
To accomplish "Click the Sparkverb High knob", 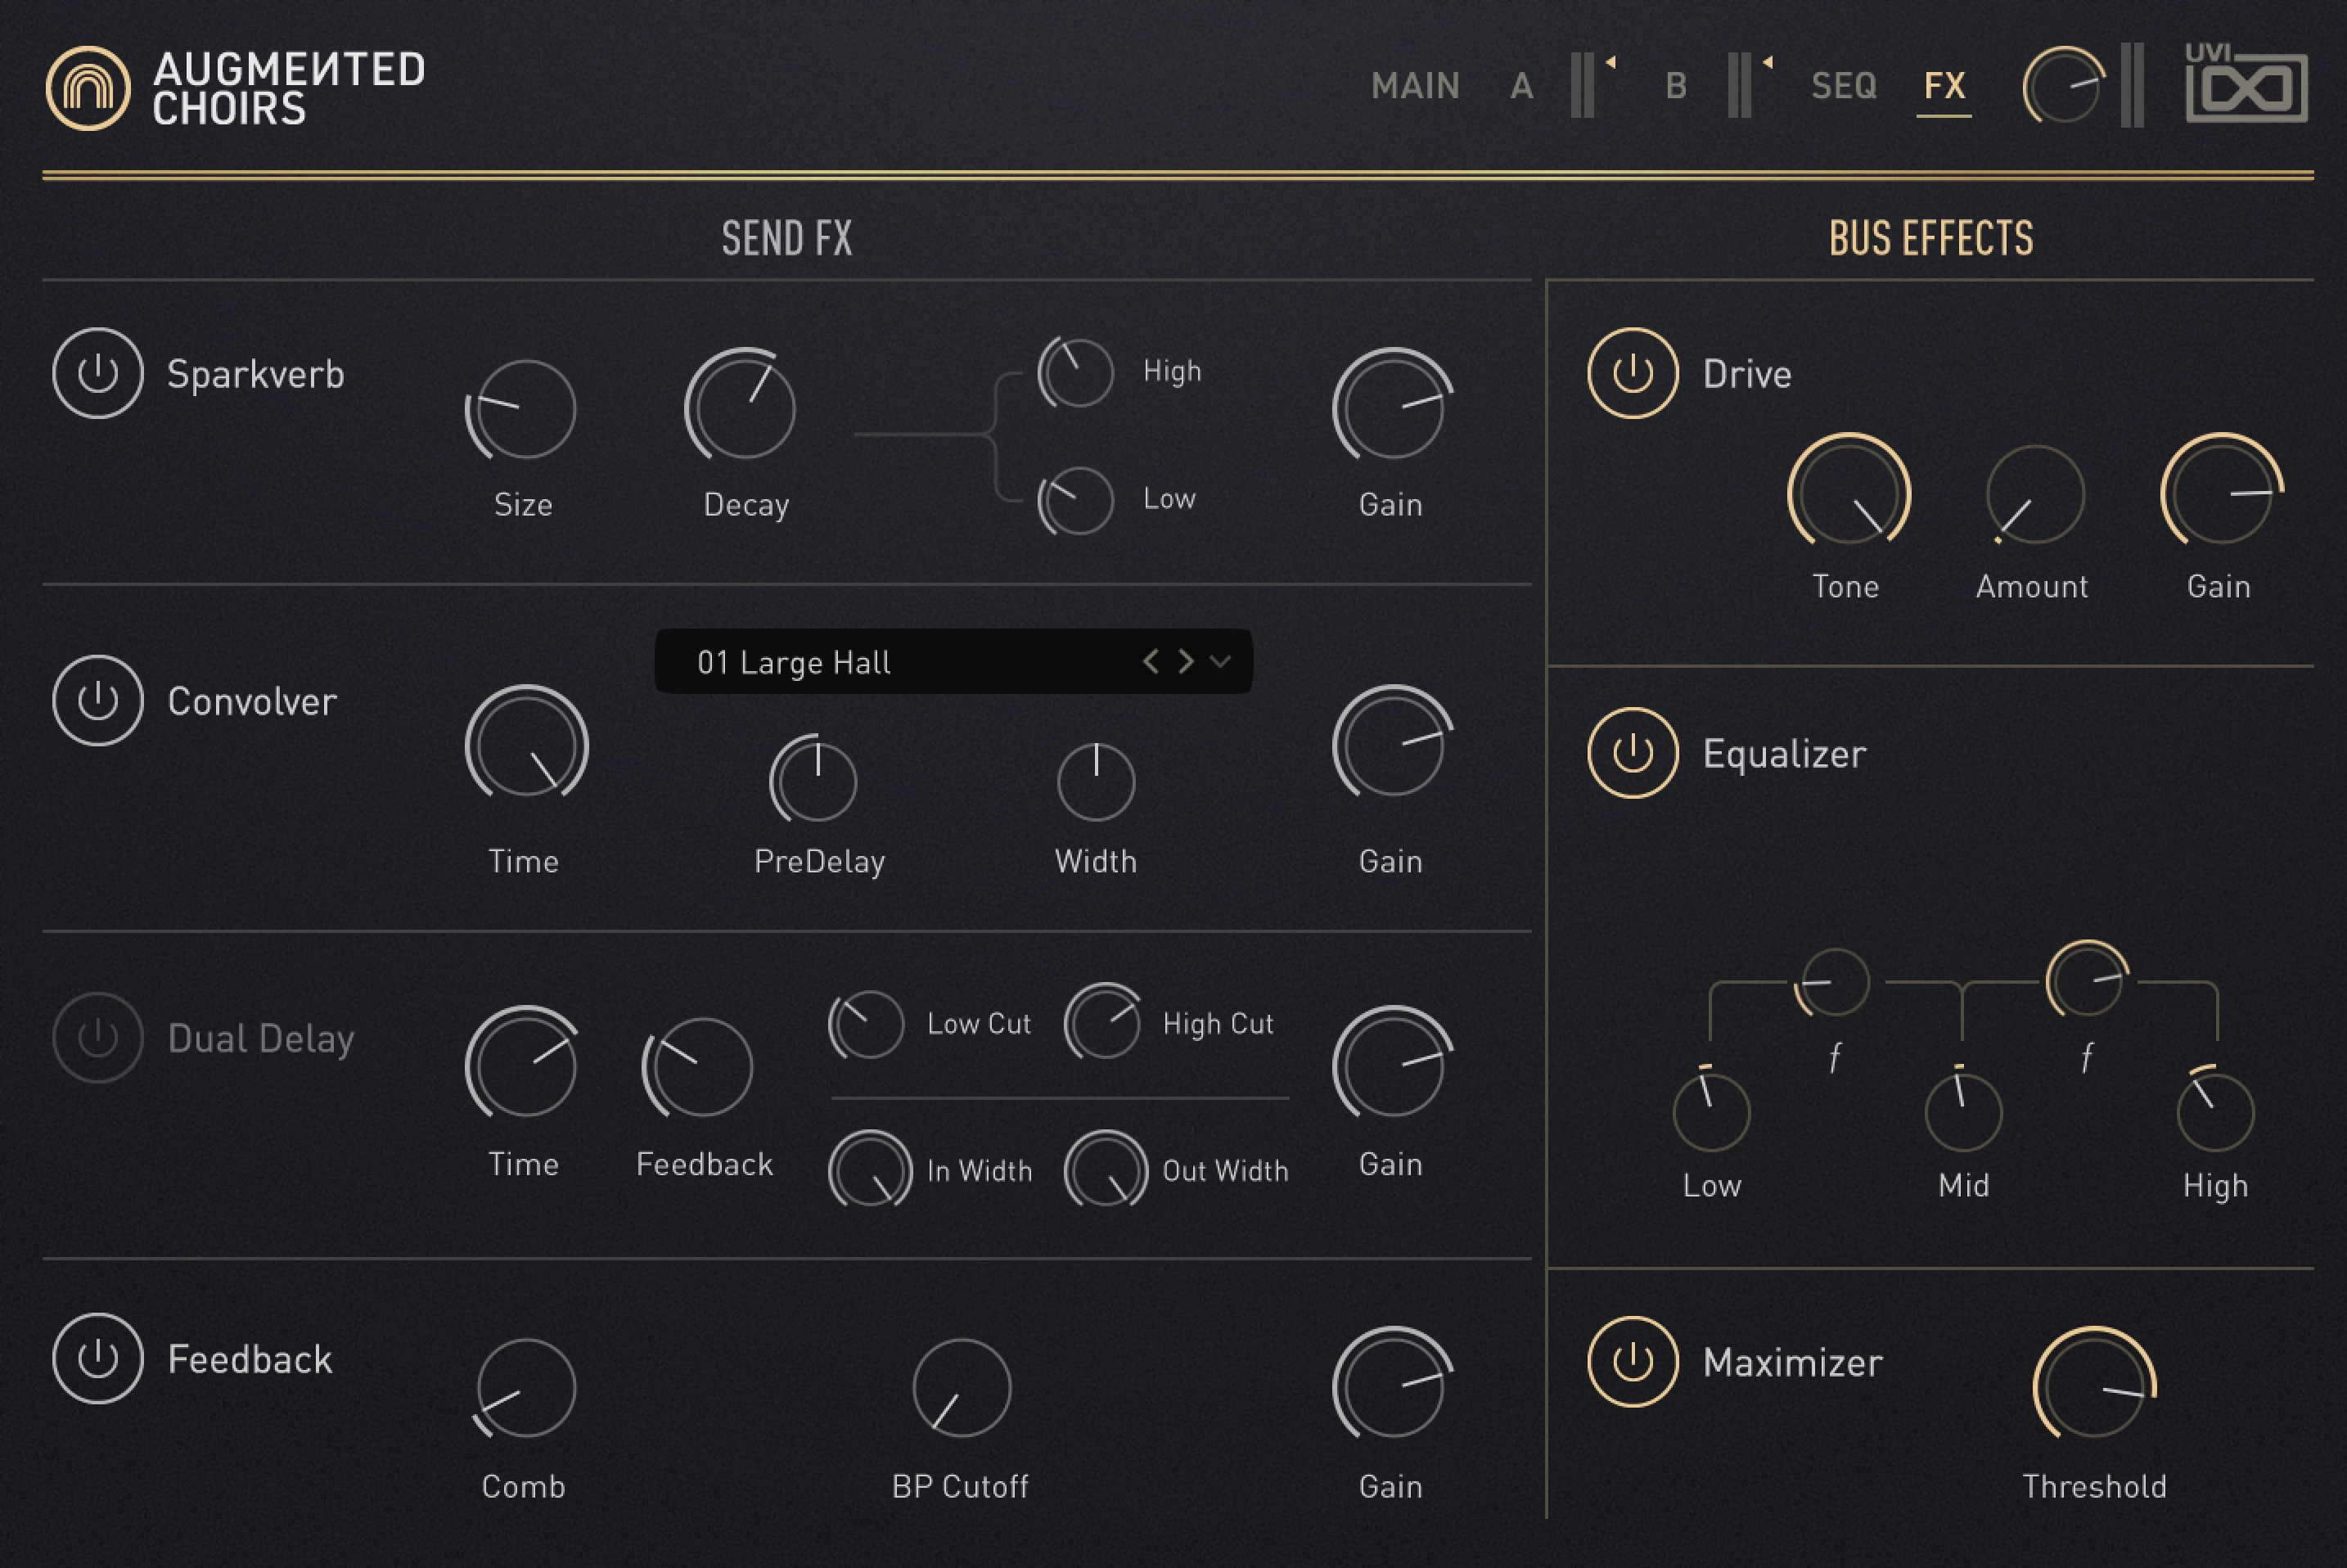I will pos(1076,372).
